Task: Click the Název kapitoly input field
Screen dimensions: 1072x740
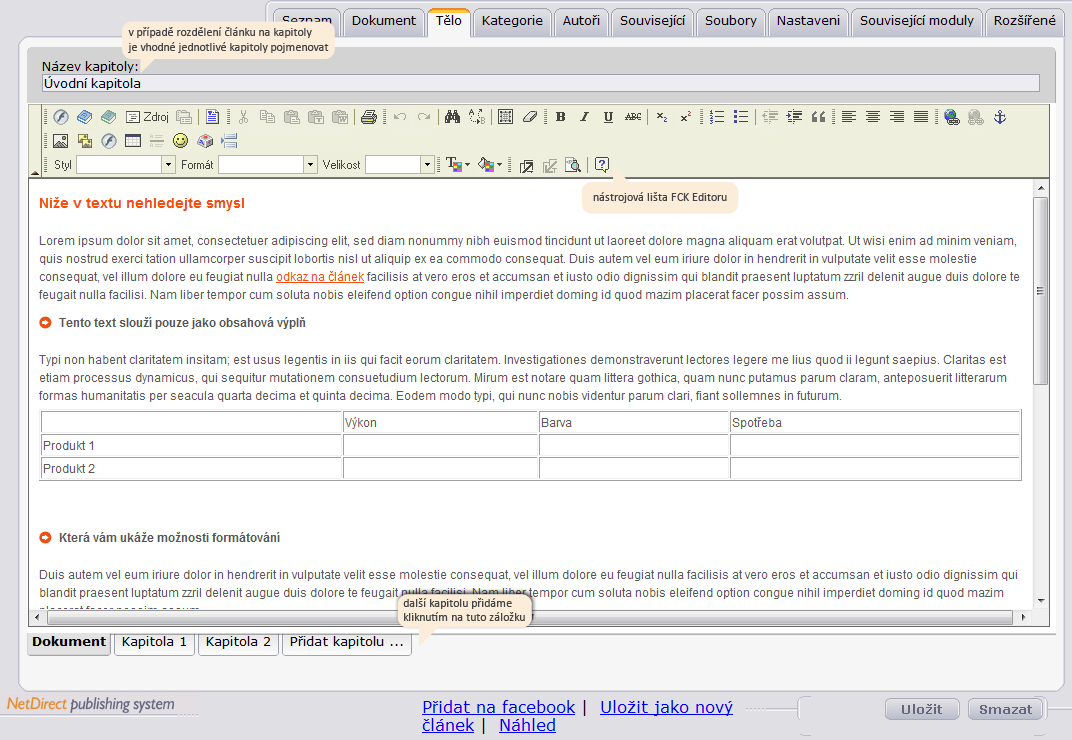Action: [541, 83]
